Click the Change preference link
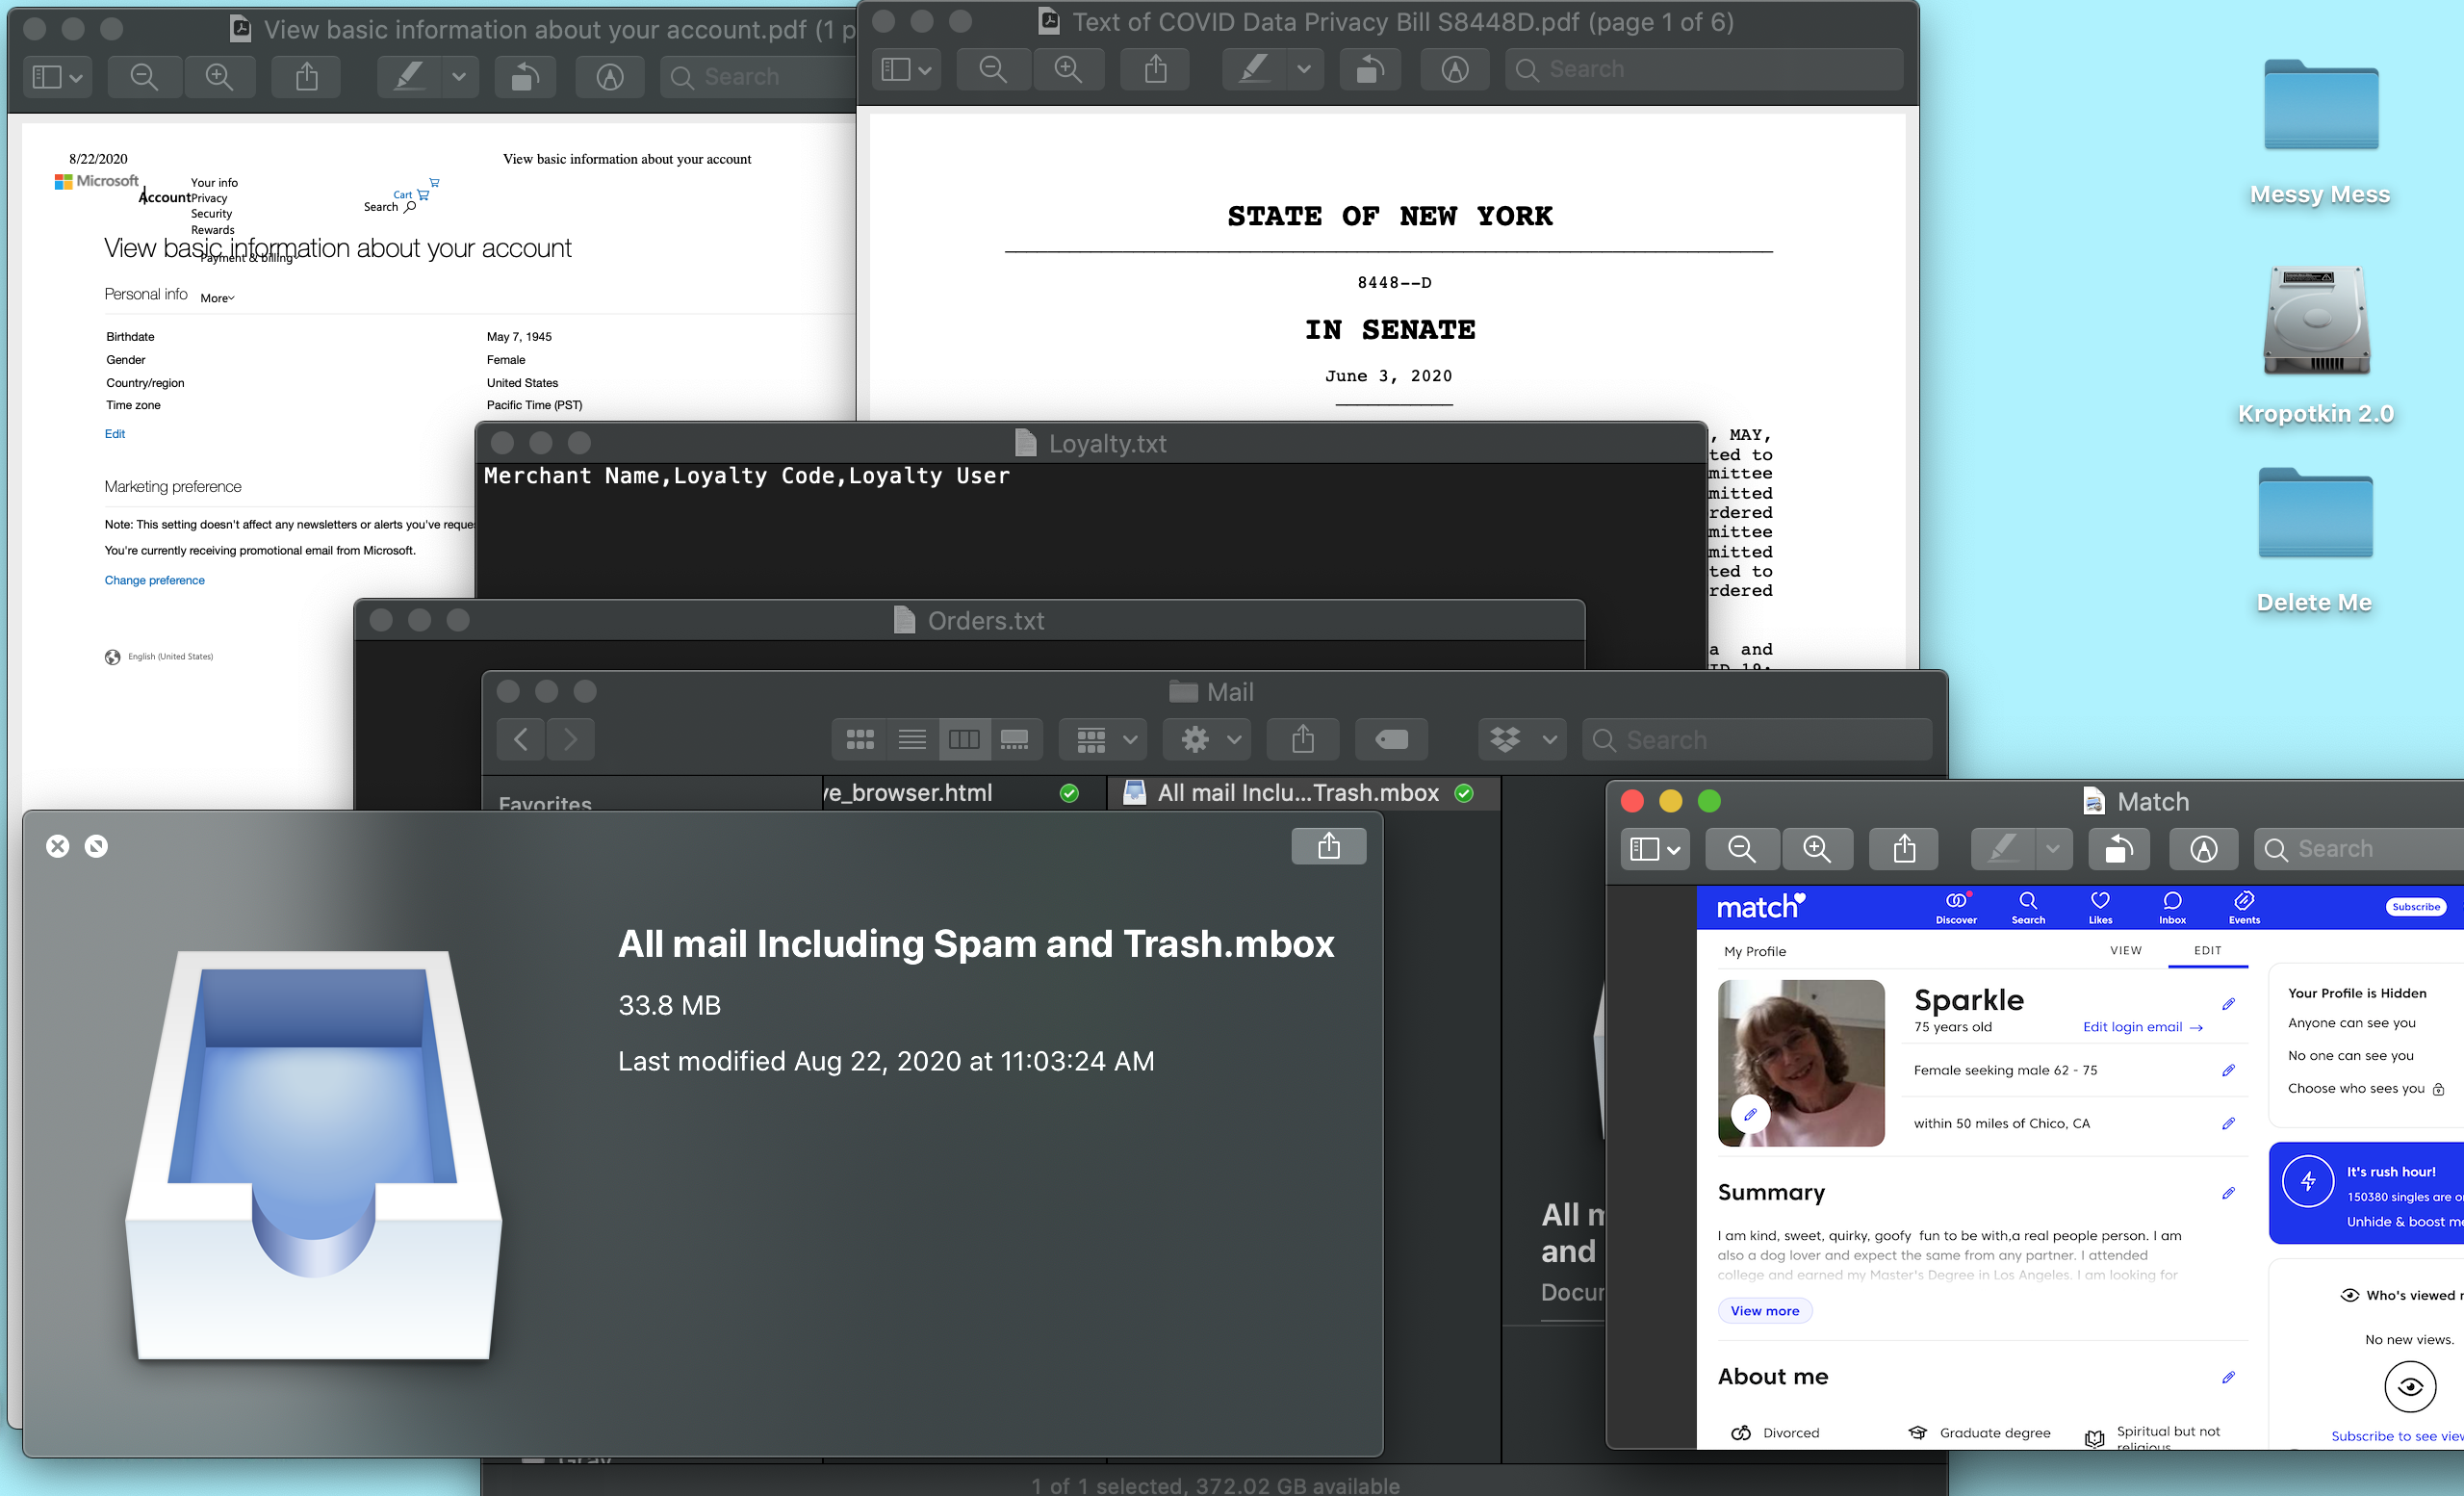2464x1496 pixels. [x=154, y=580]
